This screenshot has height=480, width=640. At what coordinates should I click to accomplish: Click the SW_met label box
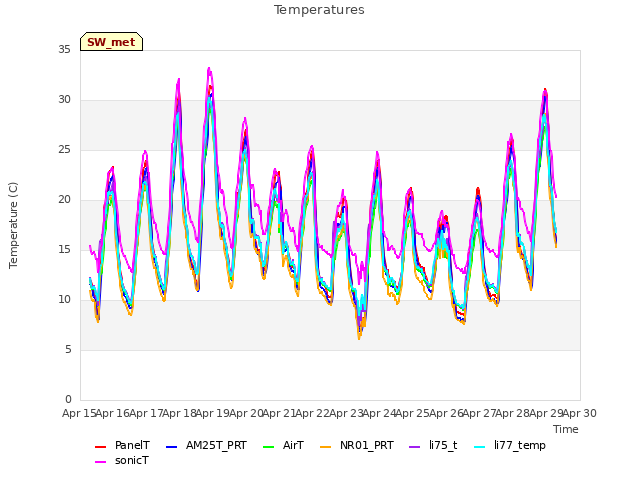111,42
